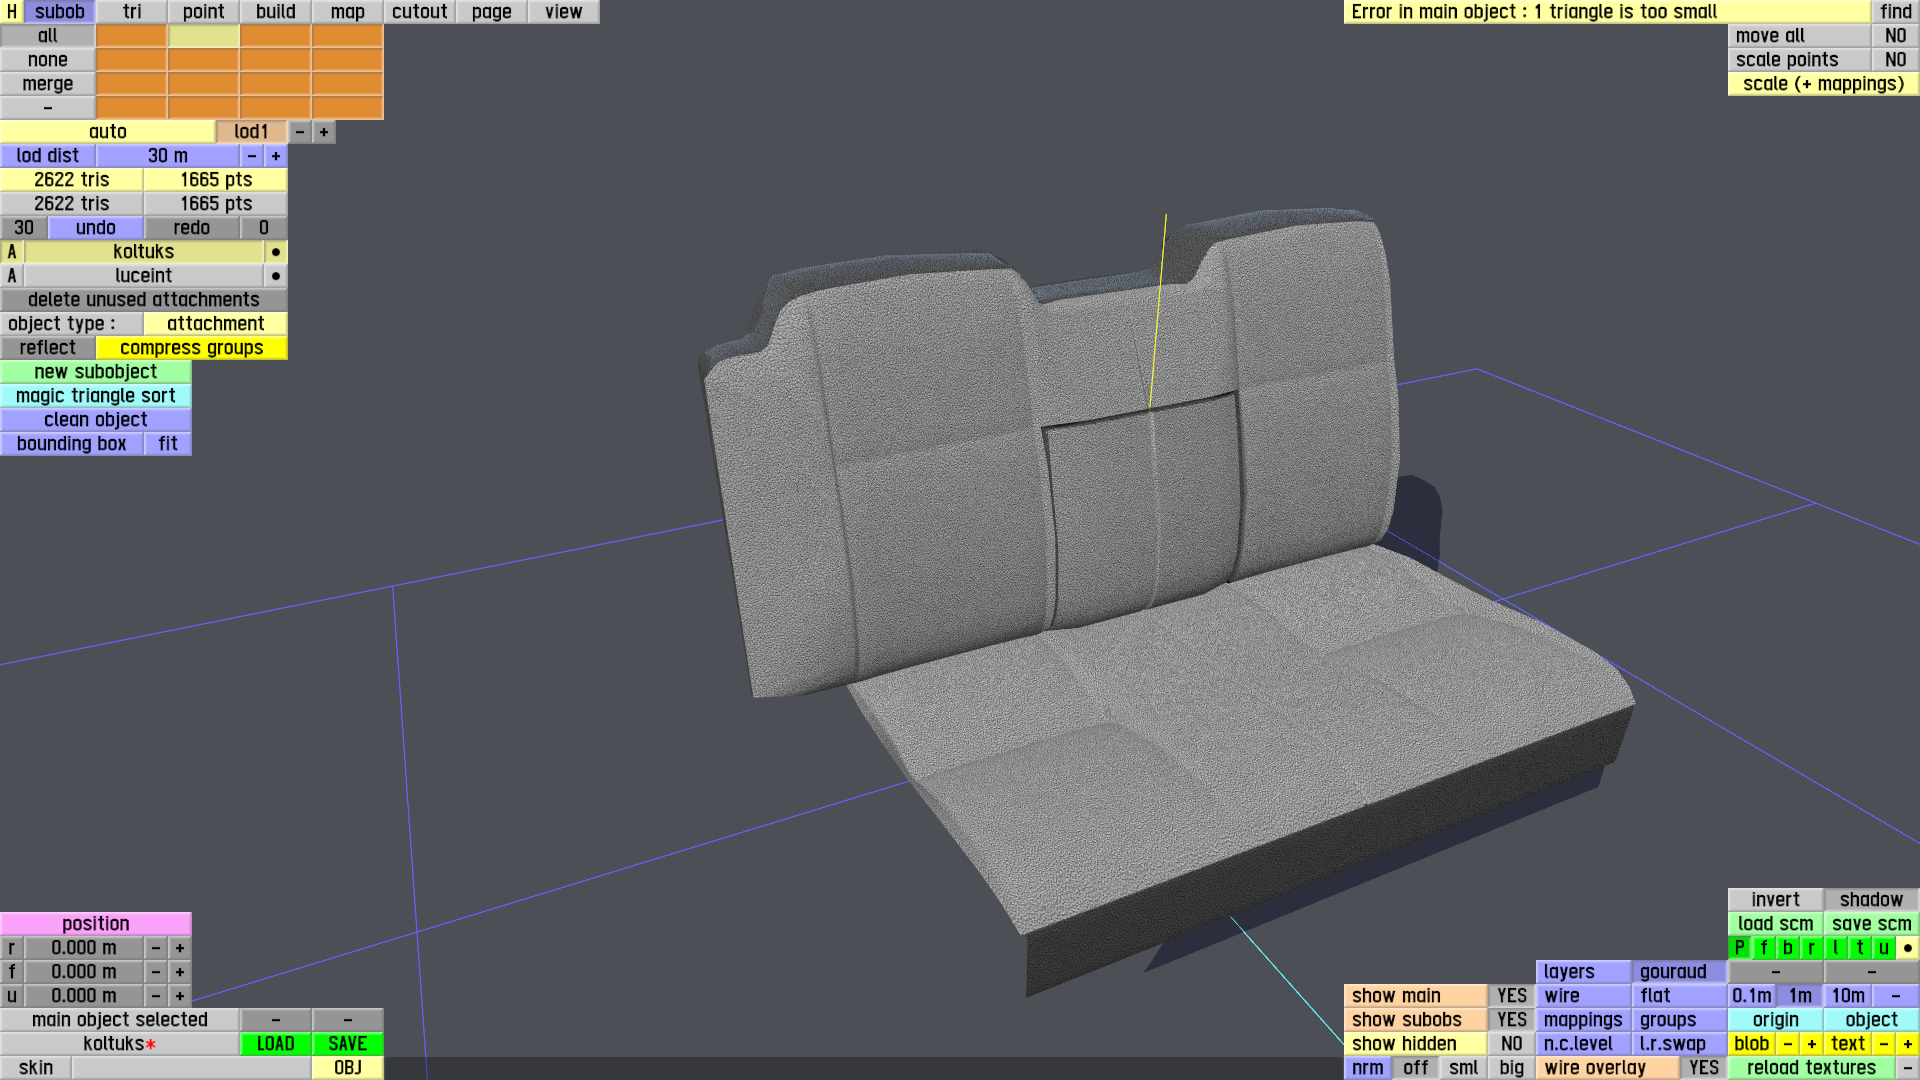This screenshot has height=1080, width=1920.
Task: Click the dot button beside koltuks
Action: [x=276, y=252]
